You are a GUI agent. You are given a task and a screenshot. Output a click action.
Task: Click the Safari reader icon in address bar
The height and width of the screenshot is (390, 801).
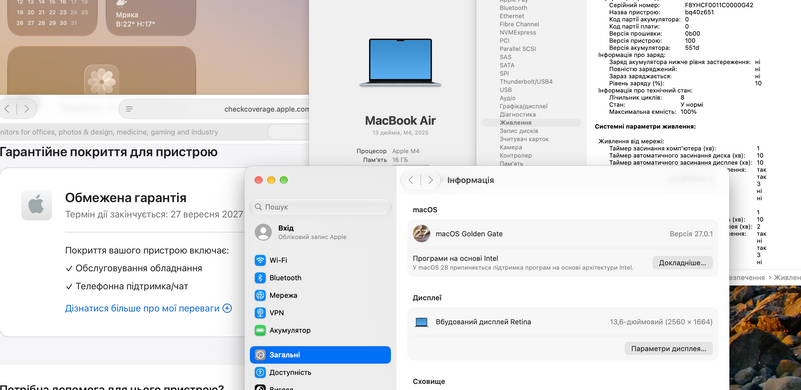129,109
